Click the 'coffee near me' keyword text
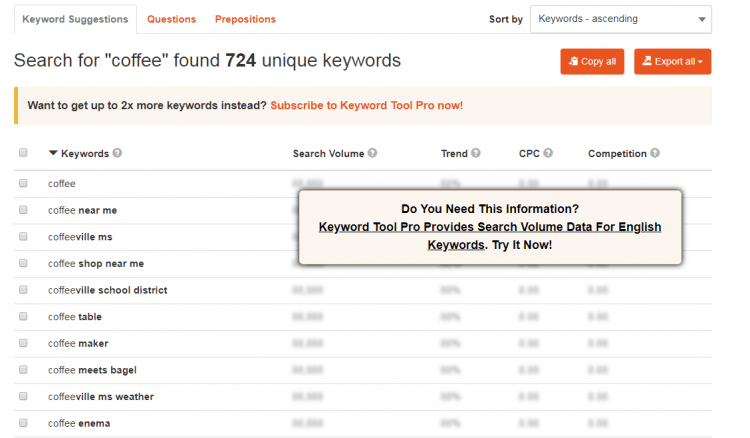The height and width of the screenshot is (438, 750). [82, 210]
